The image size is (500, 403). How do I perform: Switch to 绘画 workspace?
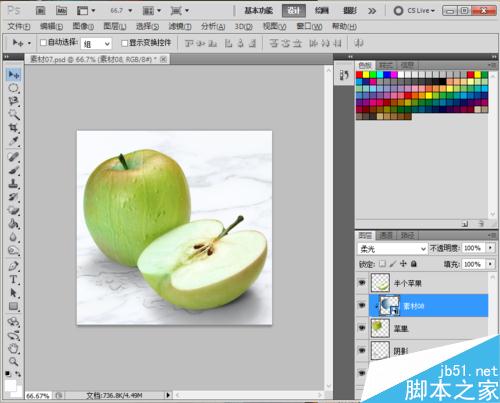coord(322,11)
